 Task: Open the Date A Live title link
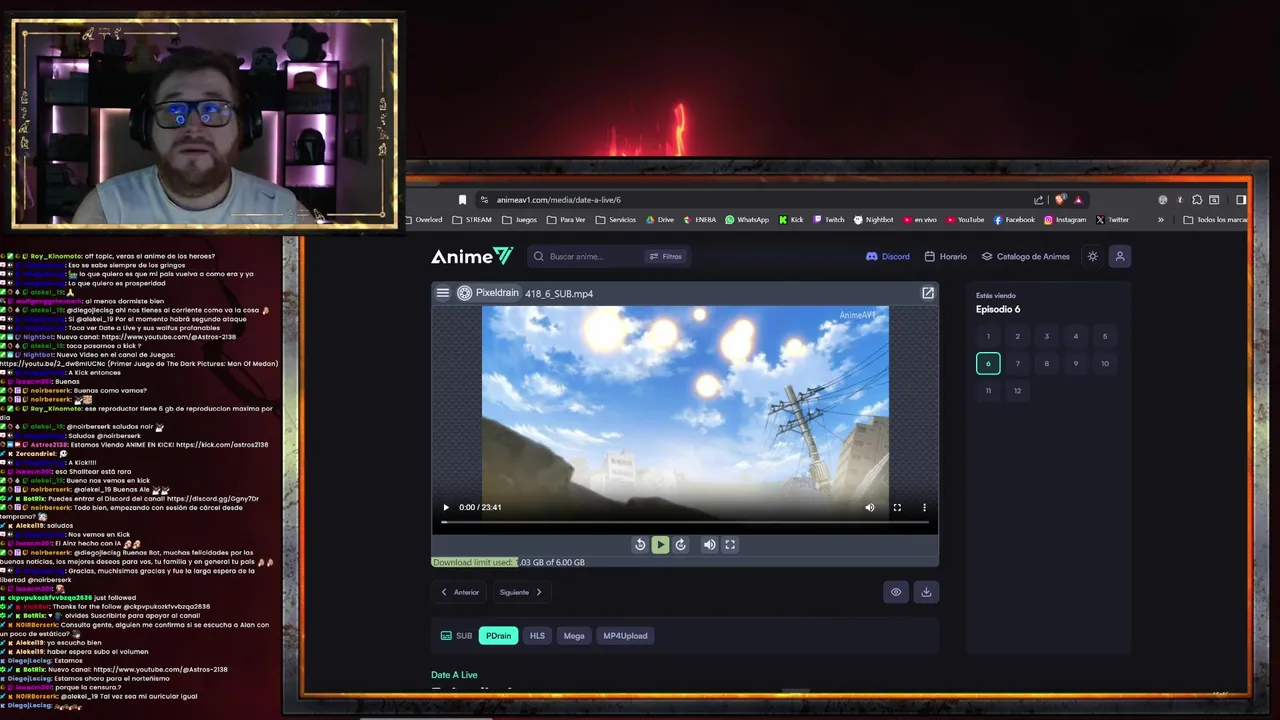[x=454, y=675]
